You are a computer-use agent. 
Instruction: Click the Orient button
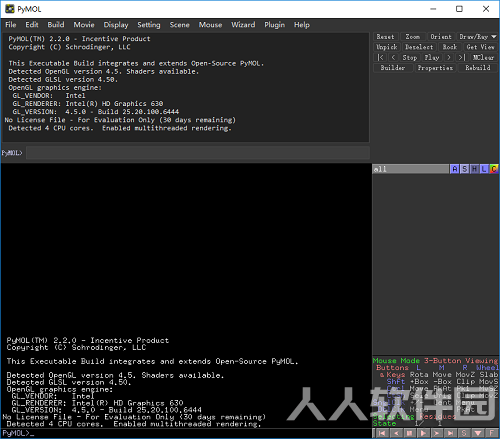441,37
